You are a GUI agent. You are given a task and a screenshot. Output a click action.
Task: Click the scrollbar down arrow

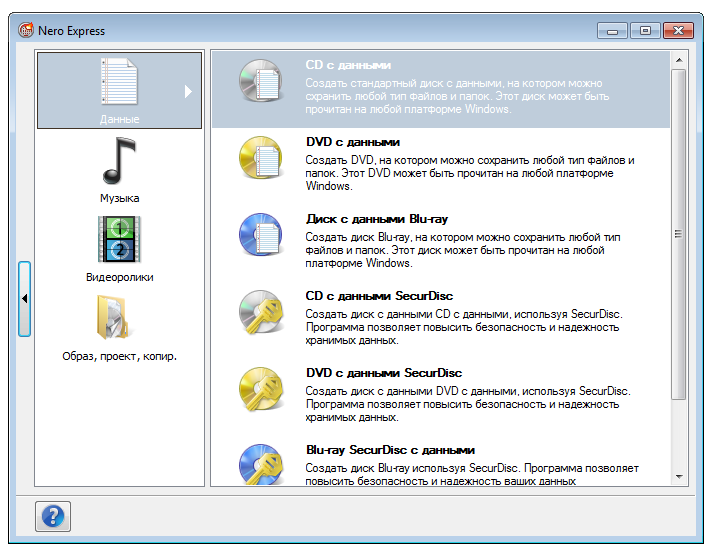pos(679,477)
